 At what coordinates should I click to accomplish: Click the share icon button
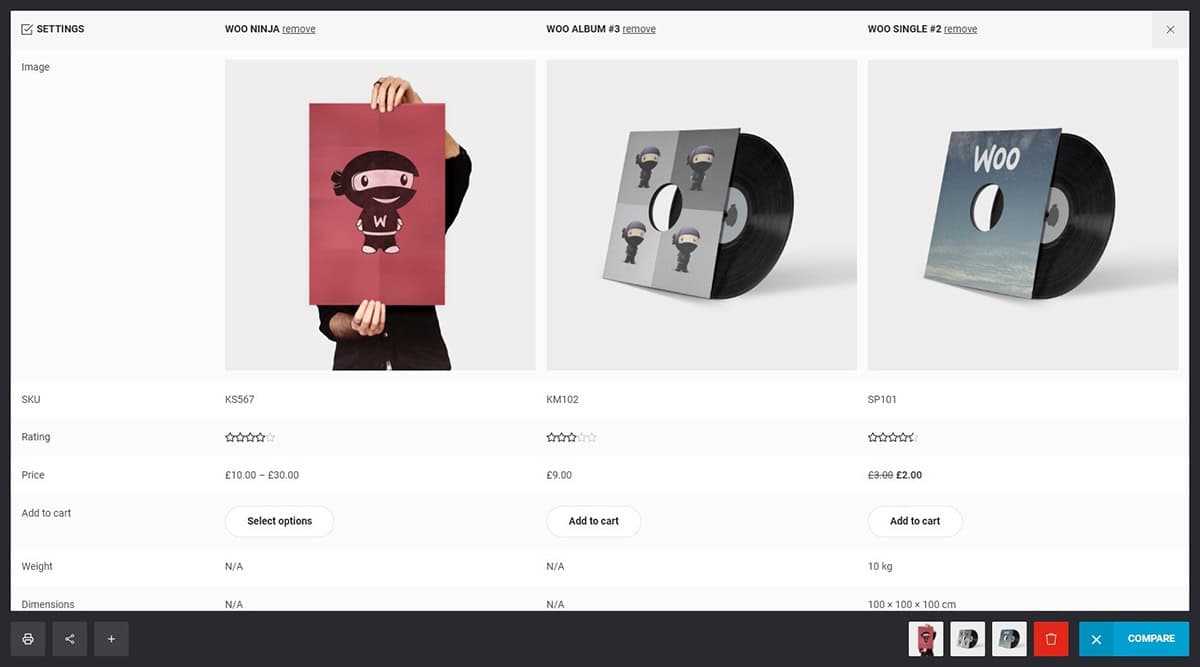70,639
